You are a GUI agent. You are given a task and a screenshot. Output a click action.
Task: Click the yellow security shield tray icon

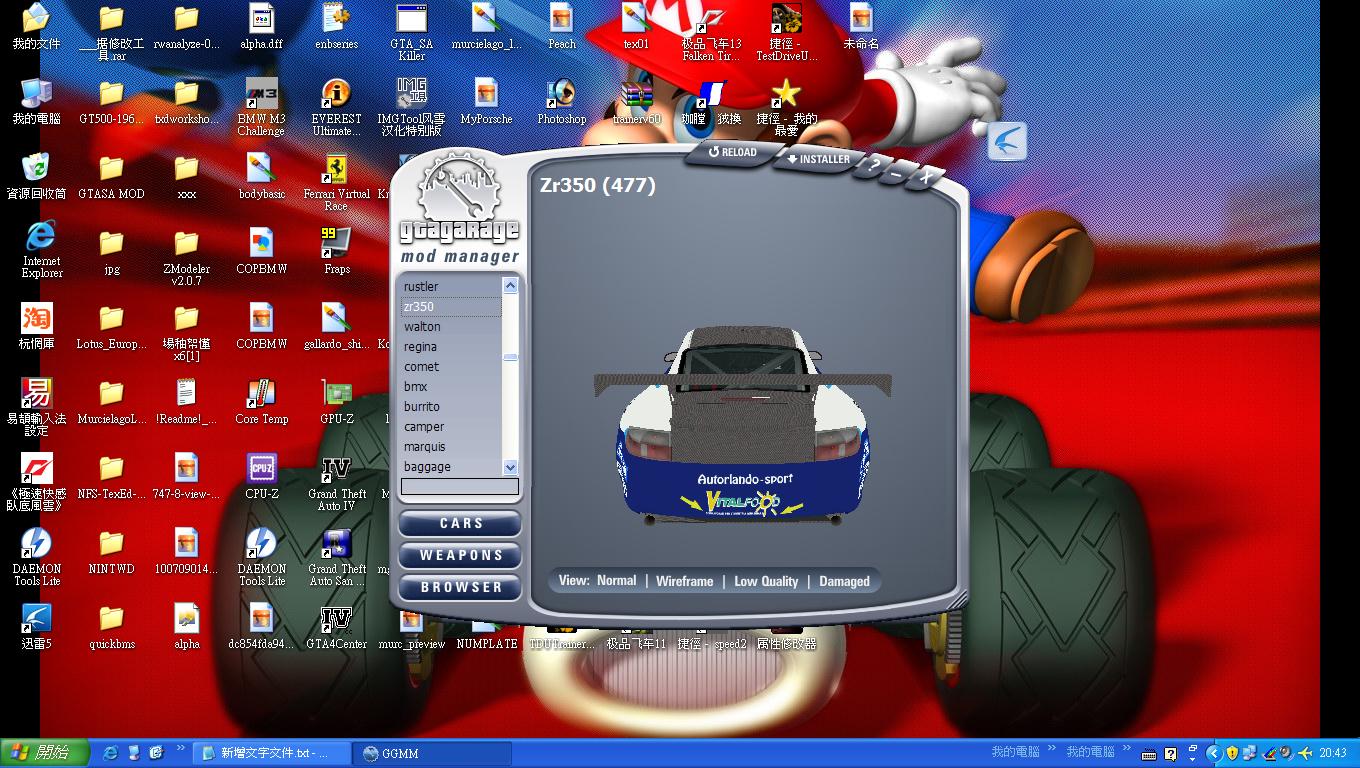pyautogui.click(x=1232, y=753)
